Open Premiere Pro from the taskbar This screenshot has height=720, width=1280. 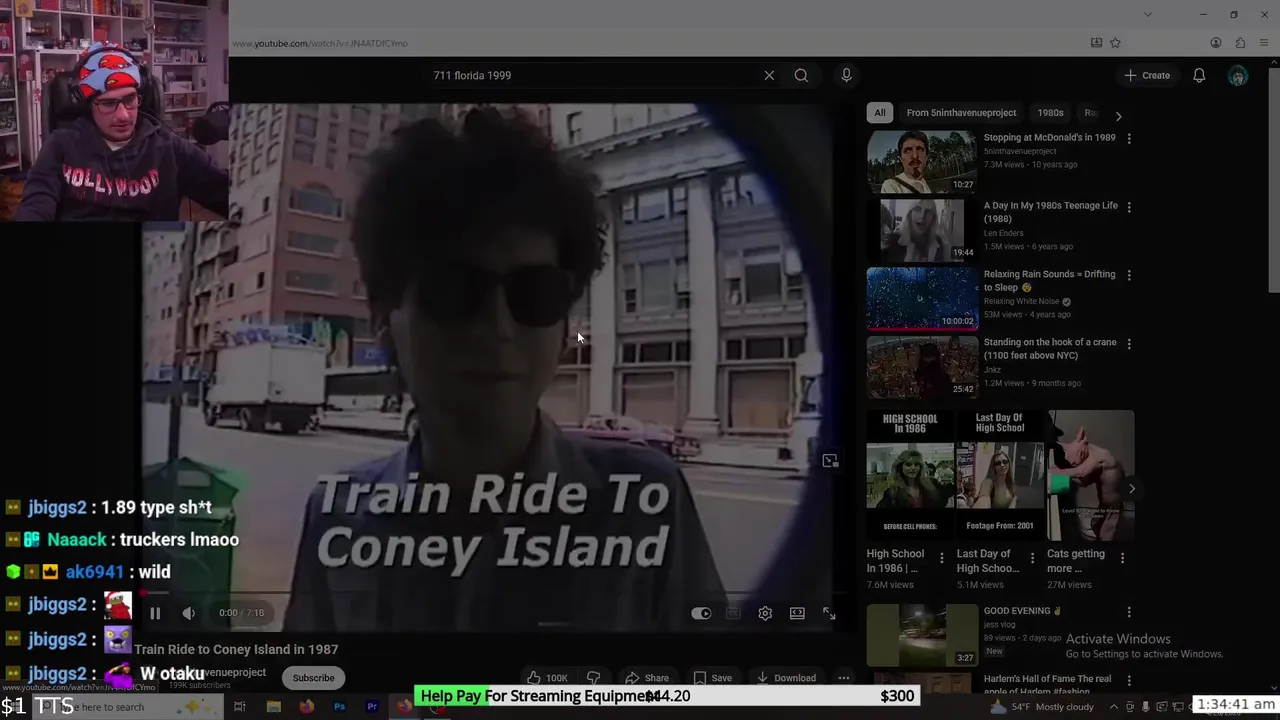pos(372,707)
